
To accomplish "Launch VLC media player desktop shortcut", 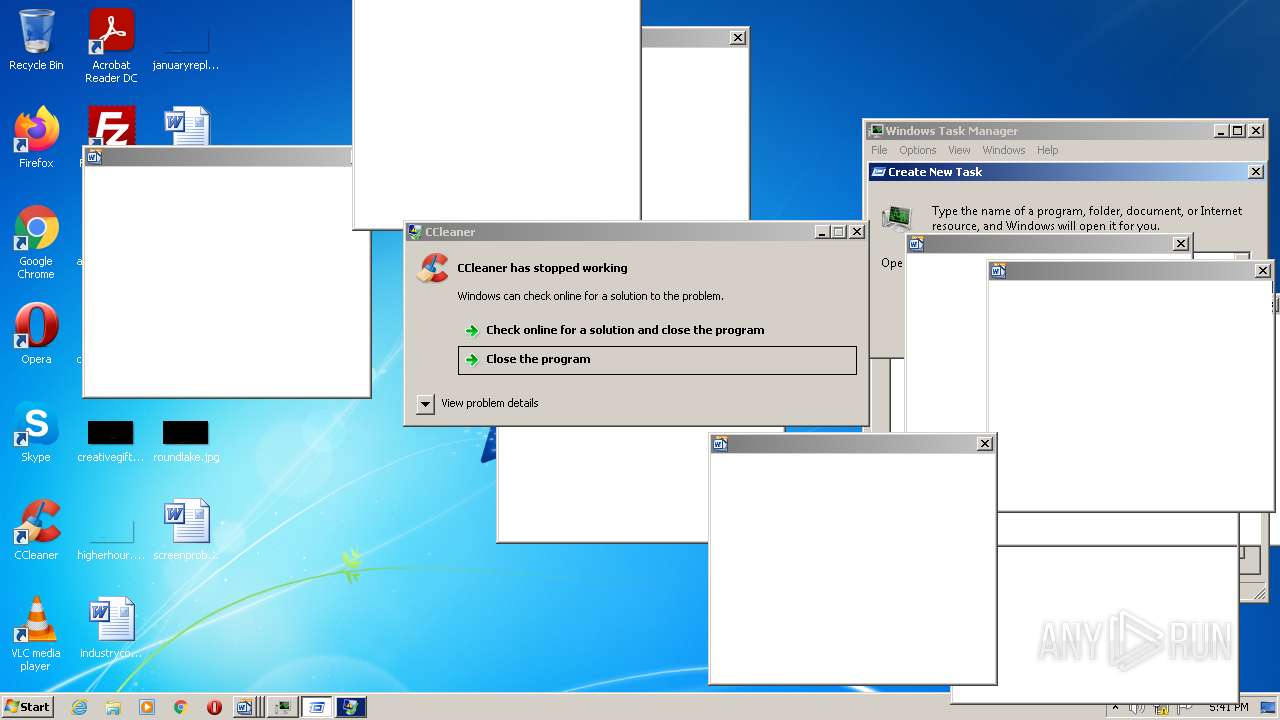I will [36, 634].
